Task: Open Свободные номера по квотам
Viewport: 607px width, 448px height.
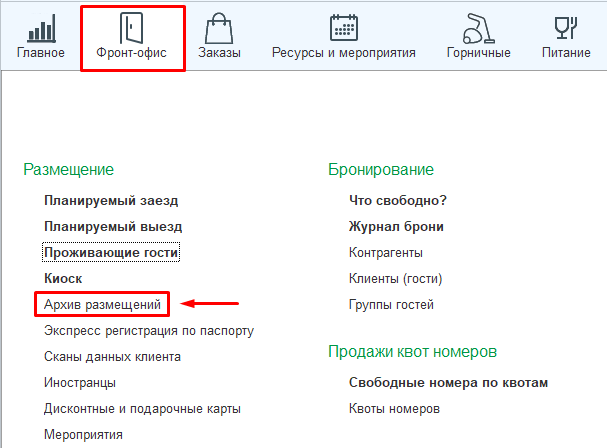Action: 449,383
